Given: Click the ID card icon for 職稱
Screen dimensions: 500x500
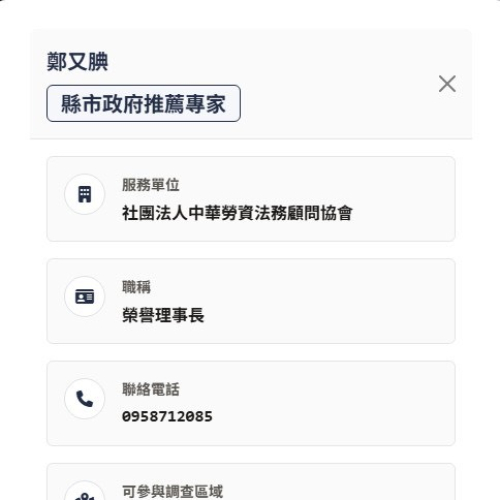Looking at the screenshot, I should (85, 296).
